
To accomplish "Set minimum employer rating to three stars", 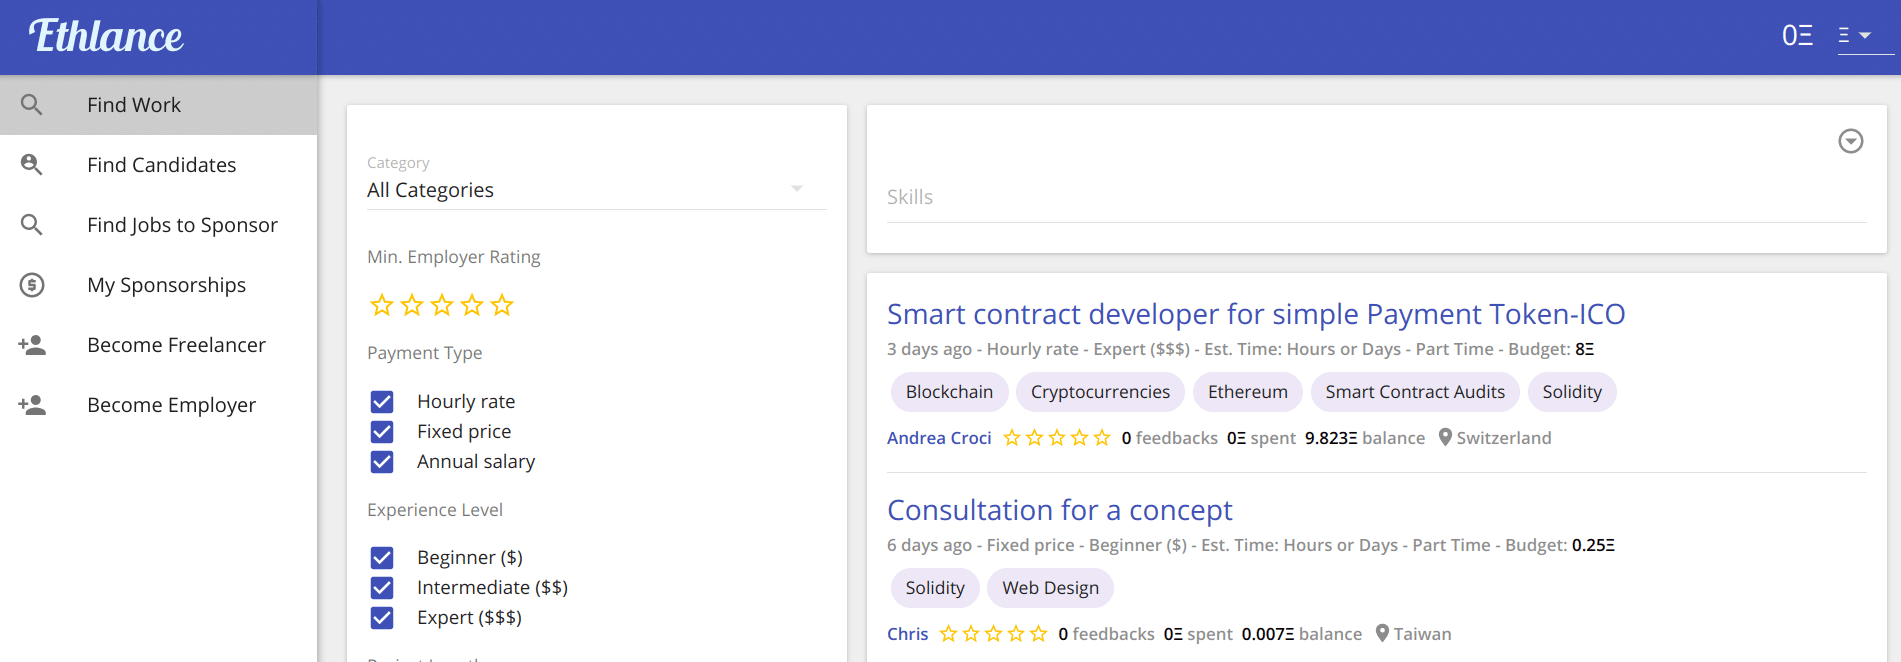I will click(x=442, y=306).
